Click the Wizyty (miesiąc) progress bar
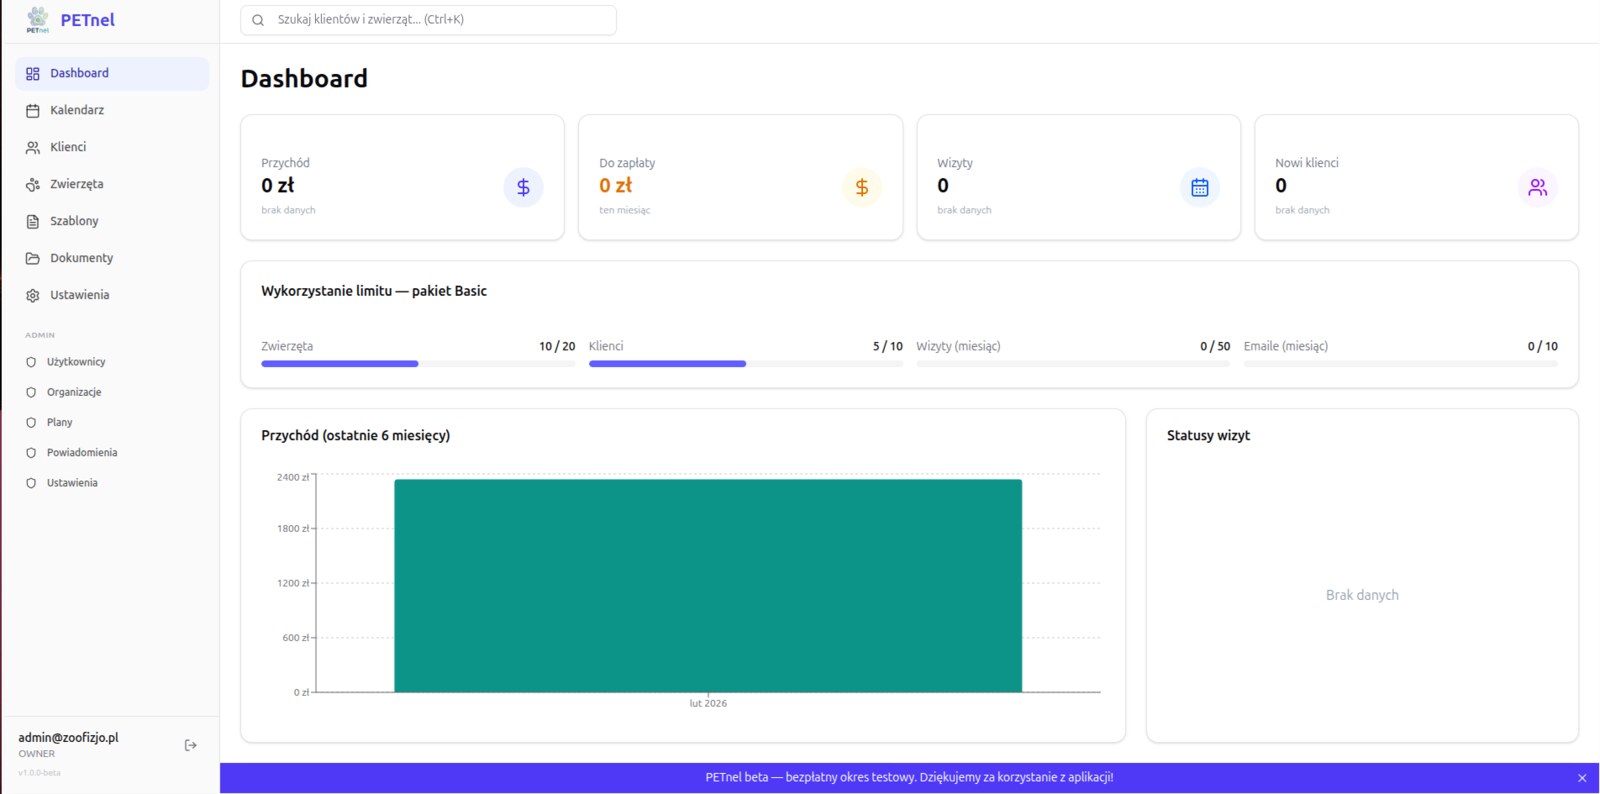 [1073, 364]
